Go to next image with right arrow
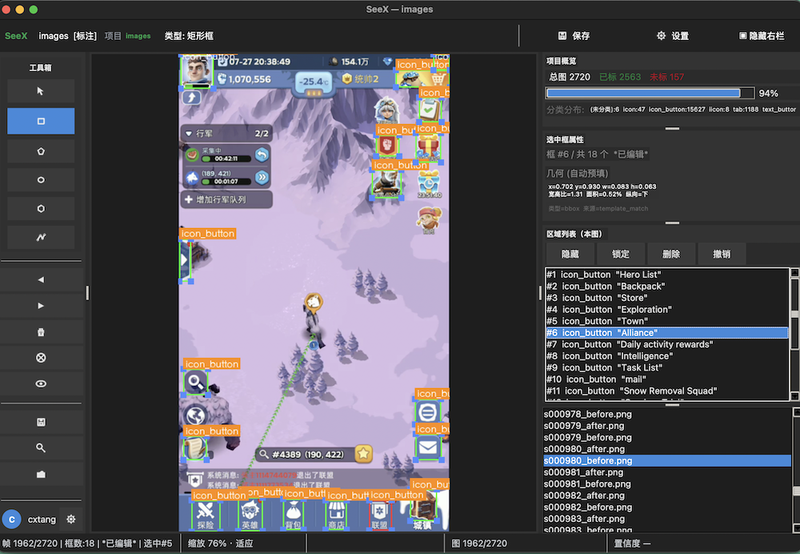Image resolution: width=800 pixels, height=554 pixels. click(x=41, y=306)
